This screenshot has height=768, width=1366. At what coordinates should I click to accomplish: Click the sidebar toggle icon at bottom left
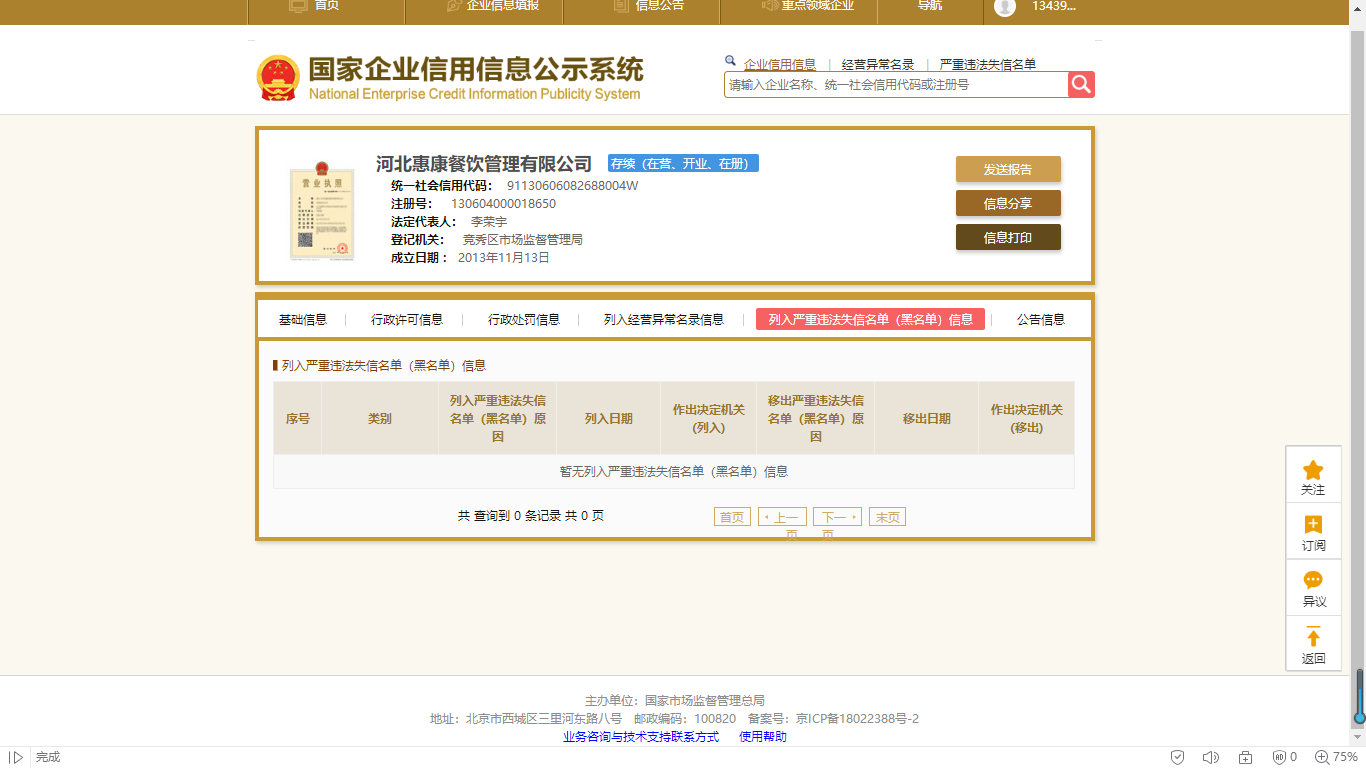pyautogui.click(x=16, y=757)
